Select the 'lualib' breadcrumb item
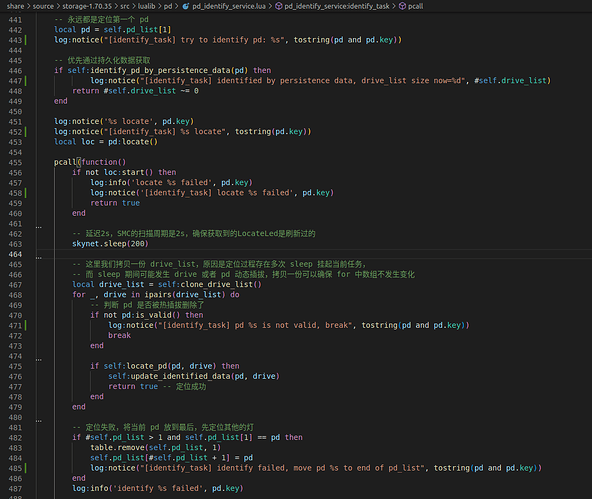This screenshot has width=592, height=499. 146,6
